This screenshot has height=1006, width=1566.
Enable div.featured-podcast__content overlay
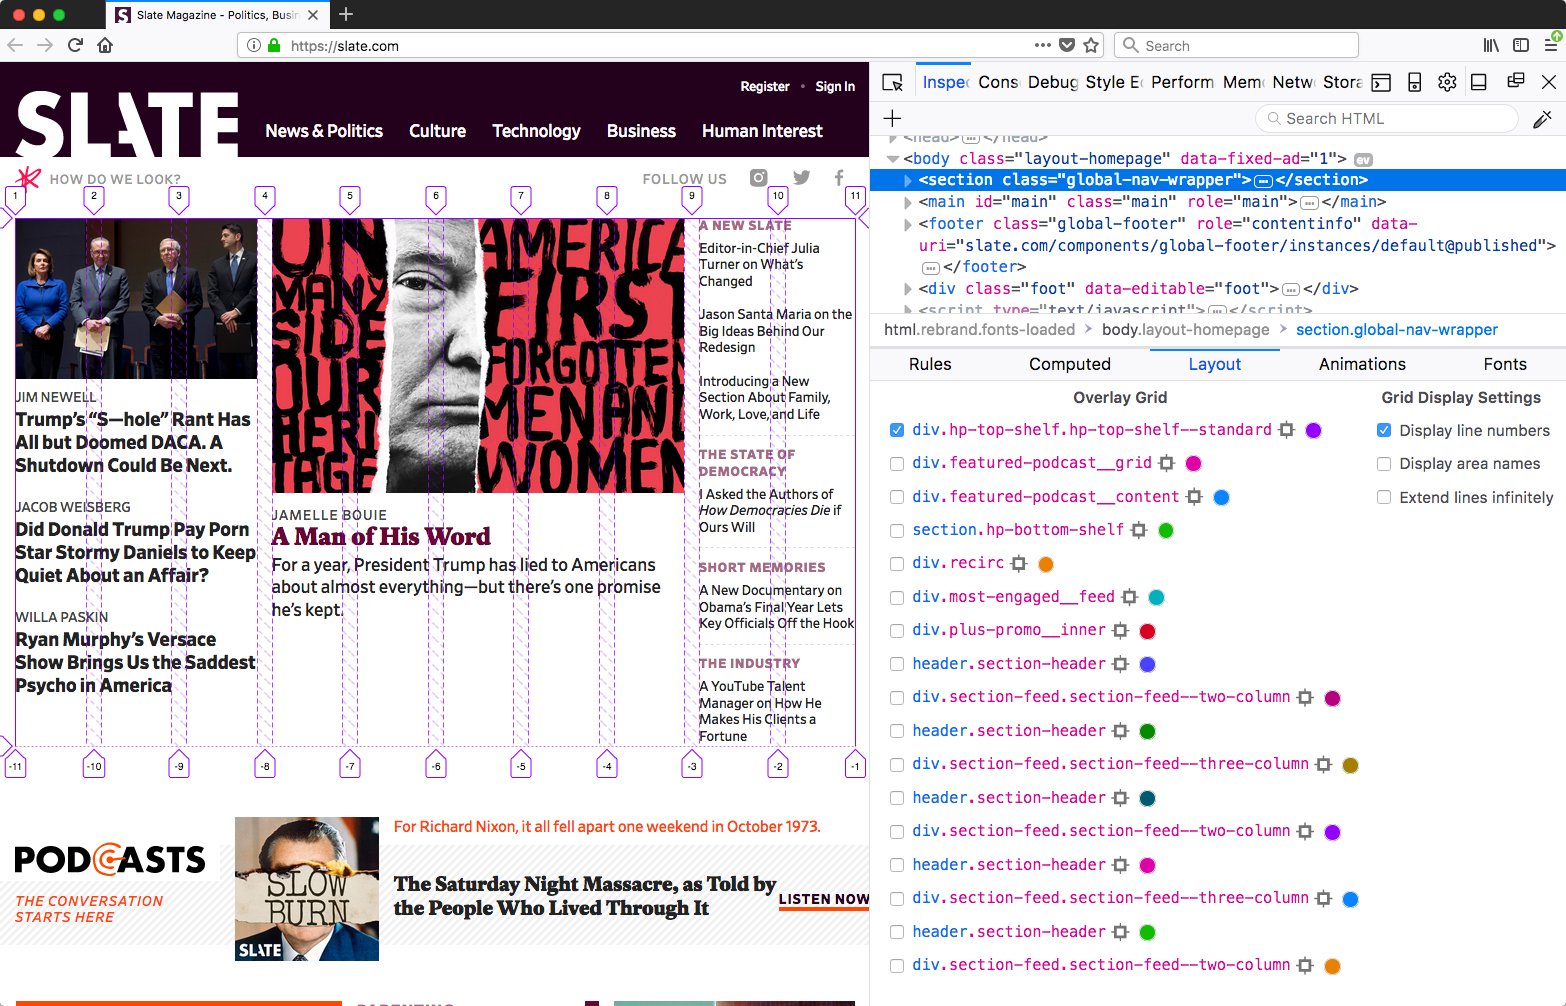[897, 497]
